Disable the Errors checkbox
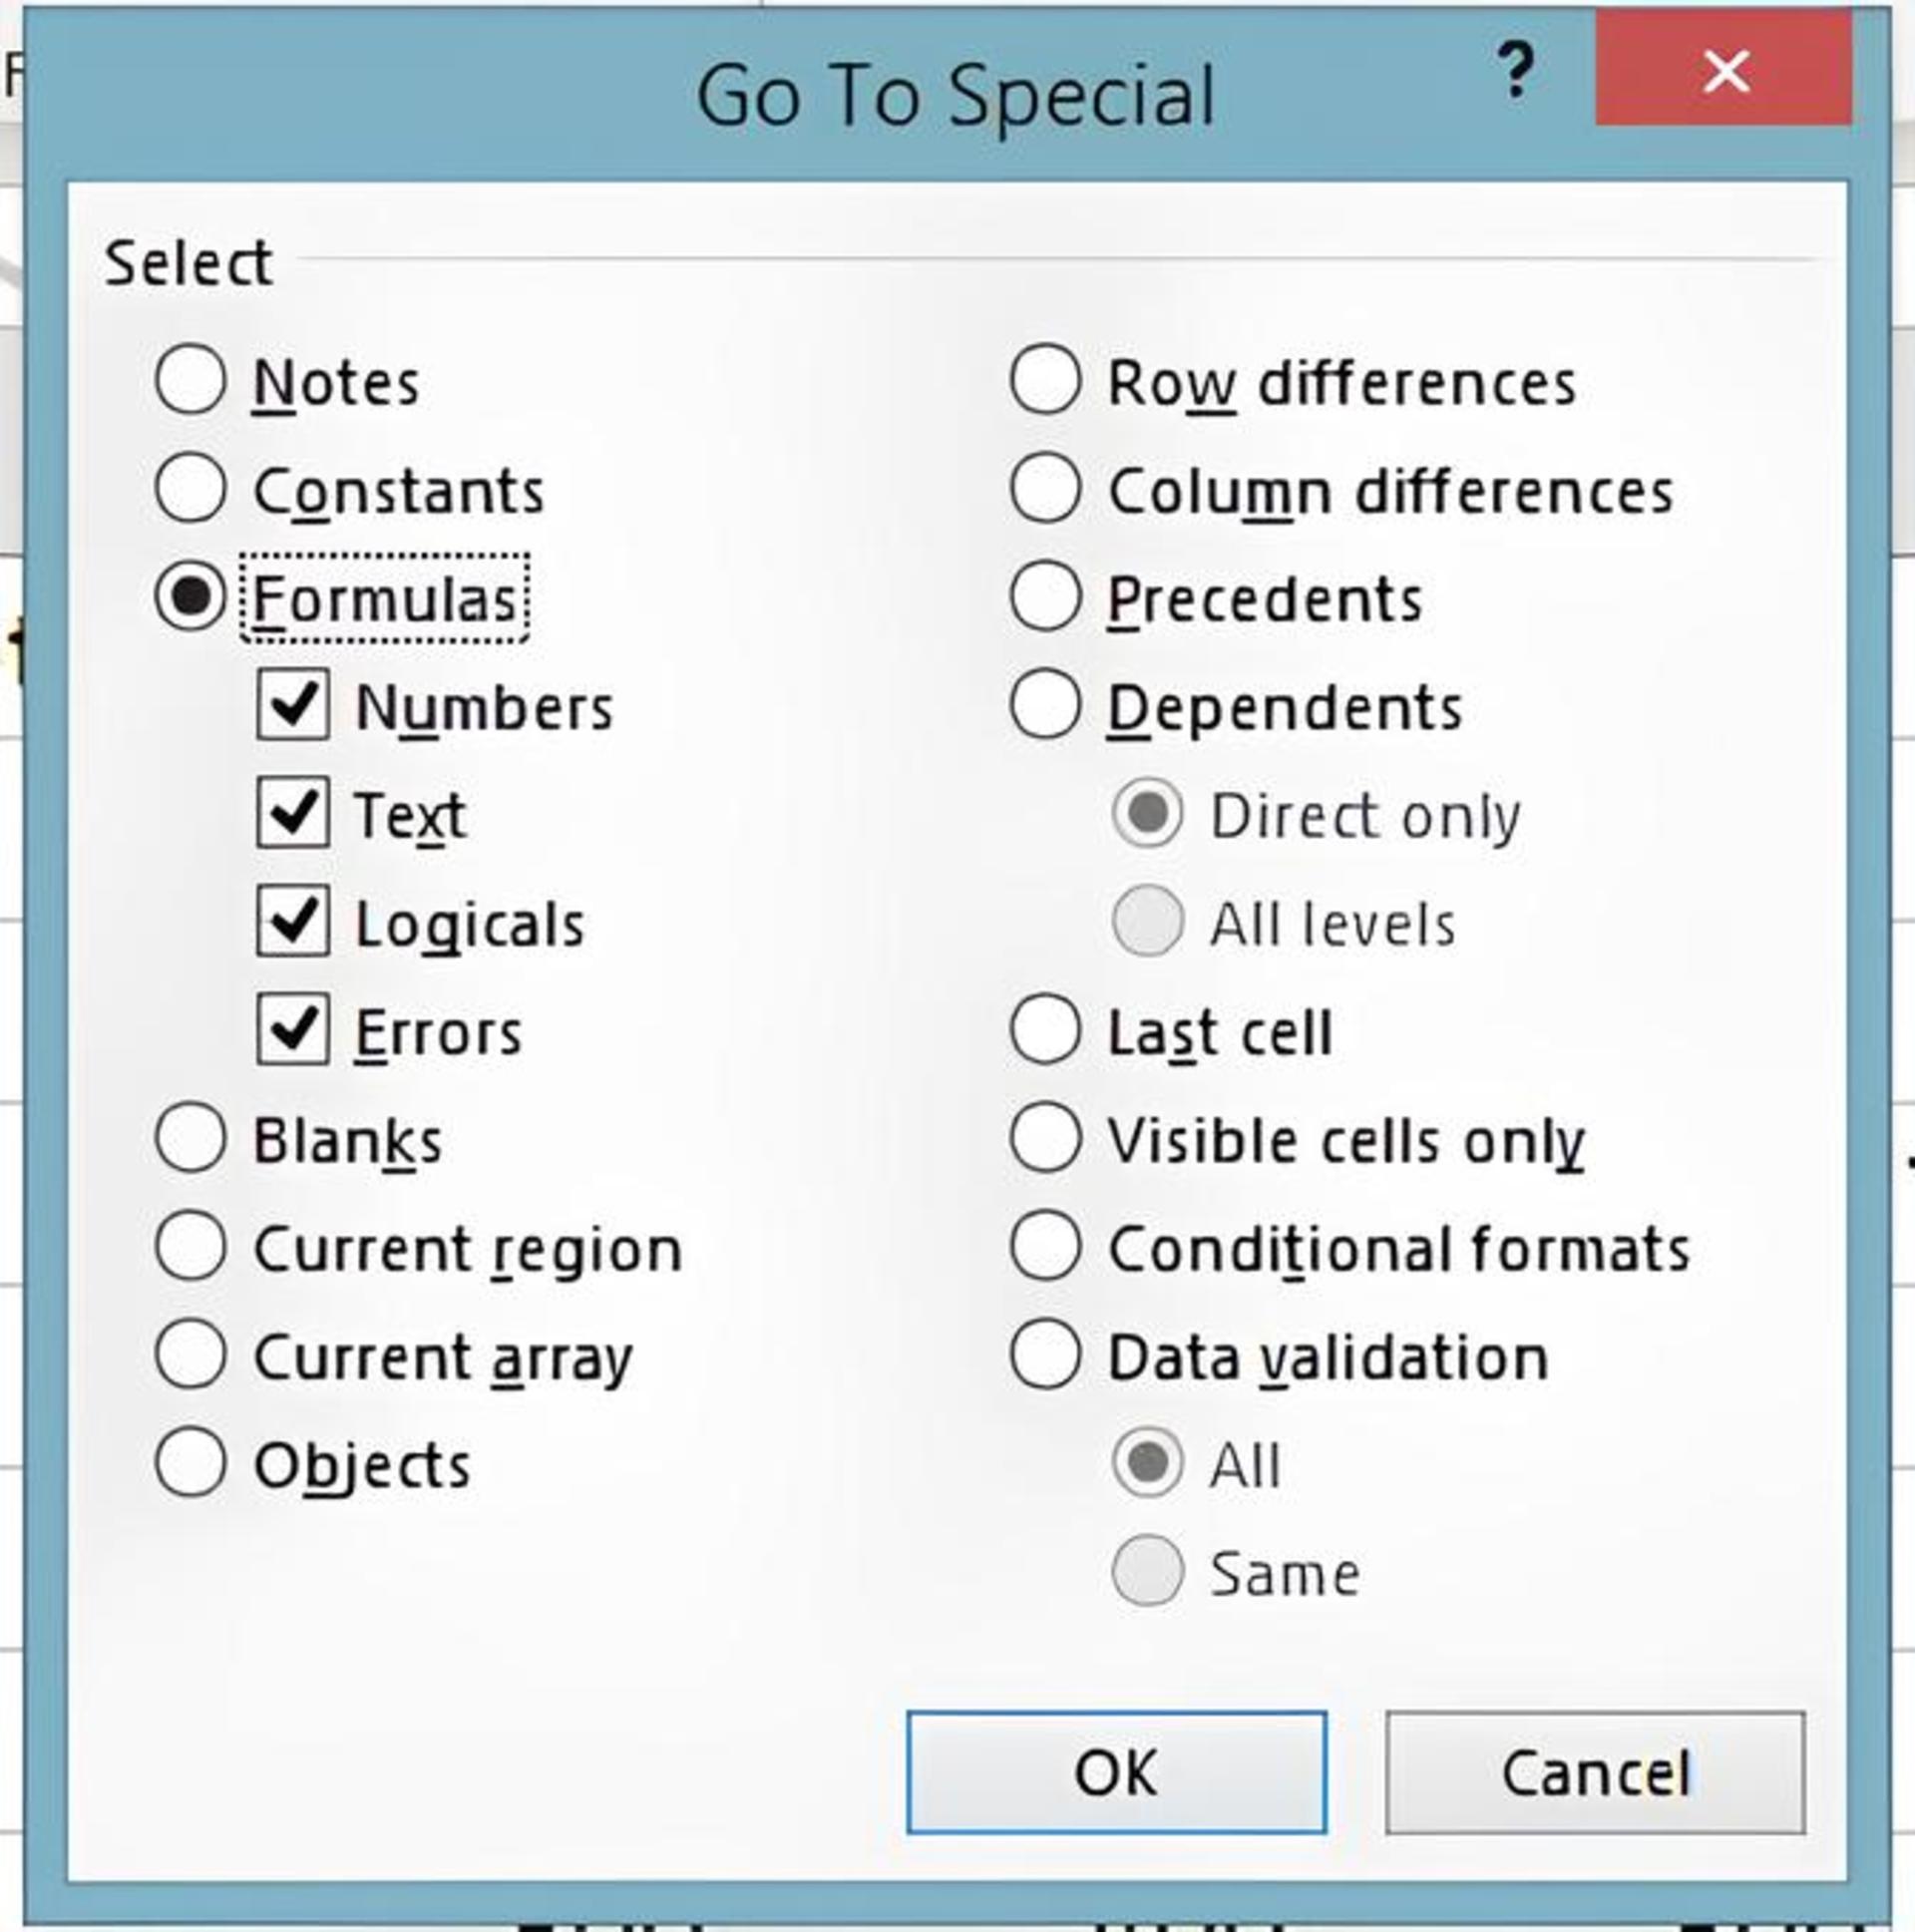This screenshot has width=1915, height=1932. (x=293, y=1029)
